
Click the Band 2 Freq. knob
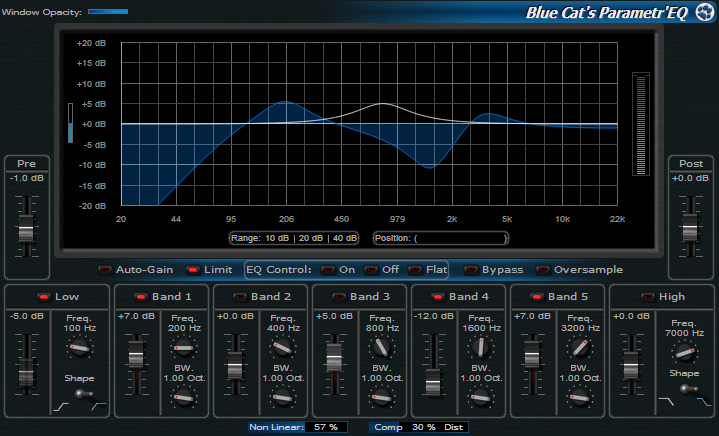pyautogui.click(x=283, y=348)
